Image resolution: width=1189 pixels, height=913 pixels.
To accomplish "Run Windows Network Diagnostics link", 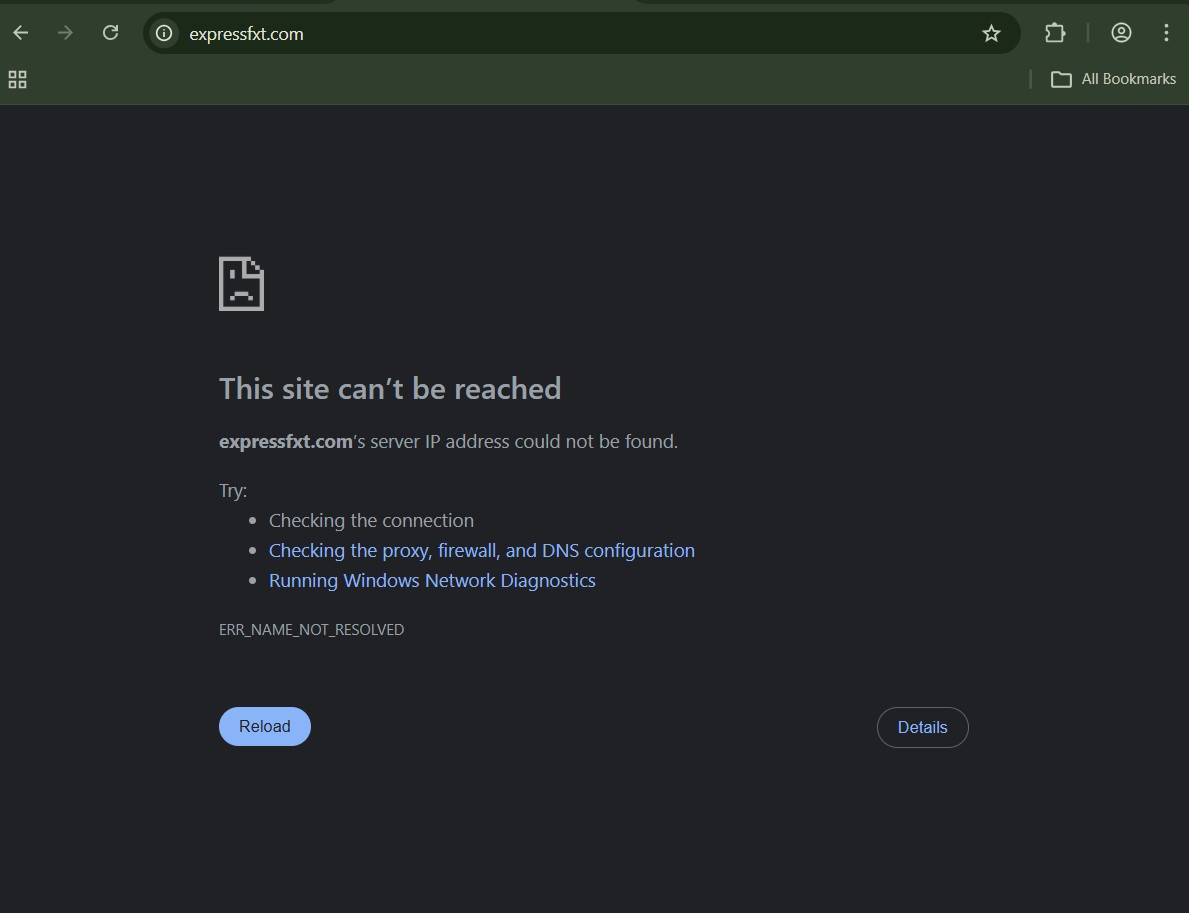I will pos(432,581).
